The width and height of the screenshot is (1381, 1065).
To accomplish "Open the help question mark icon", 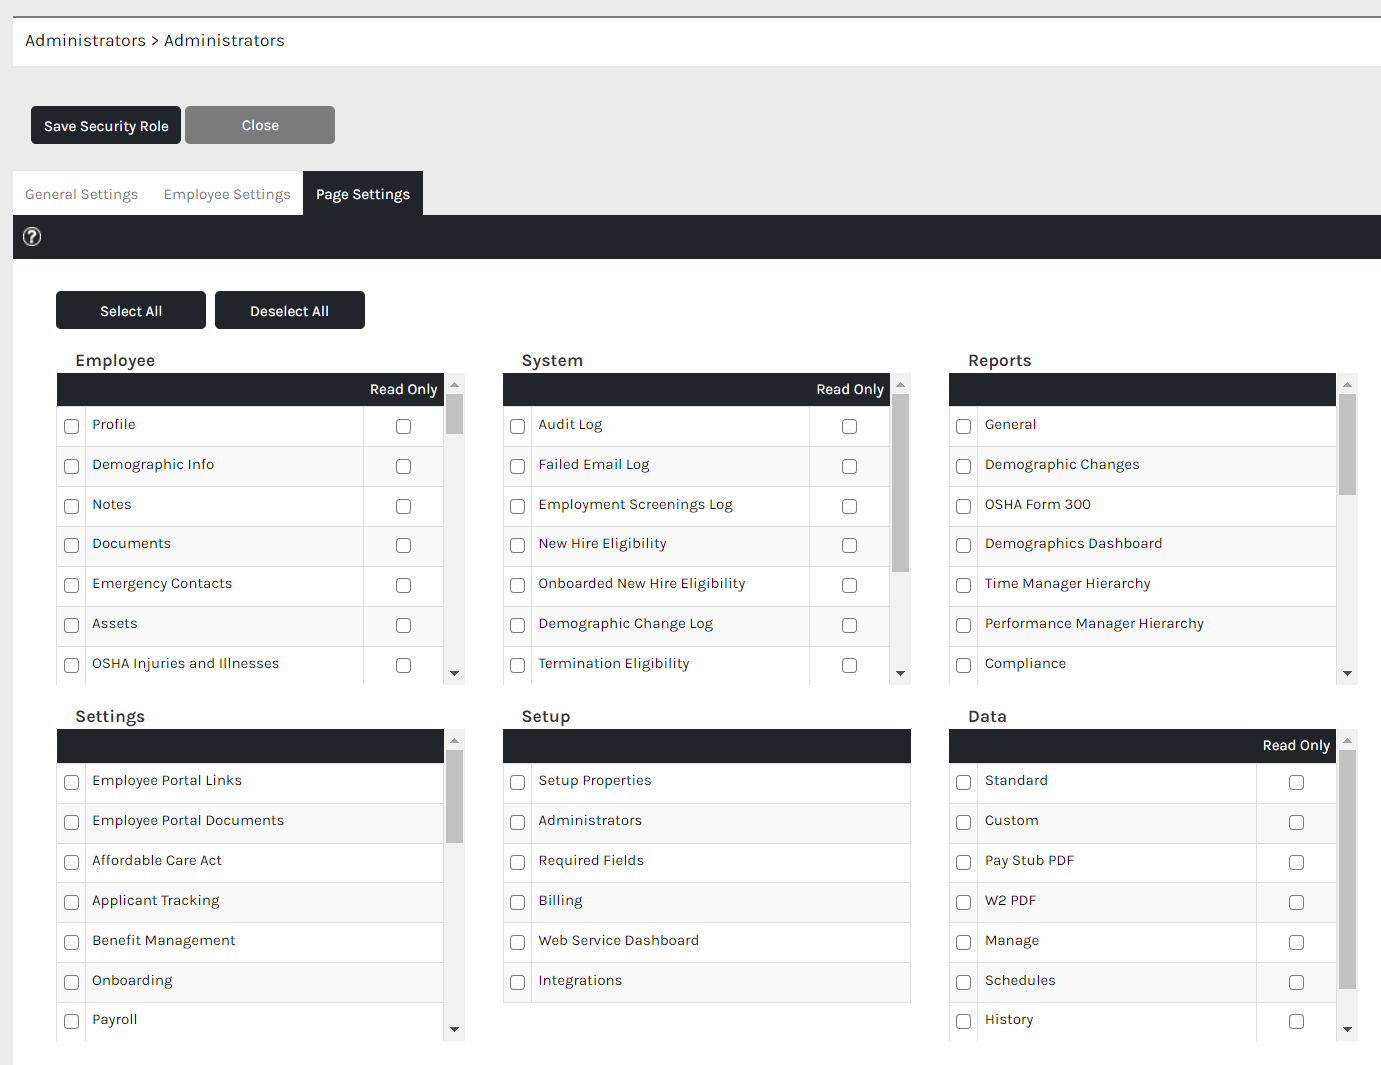I will [32, 237].
